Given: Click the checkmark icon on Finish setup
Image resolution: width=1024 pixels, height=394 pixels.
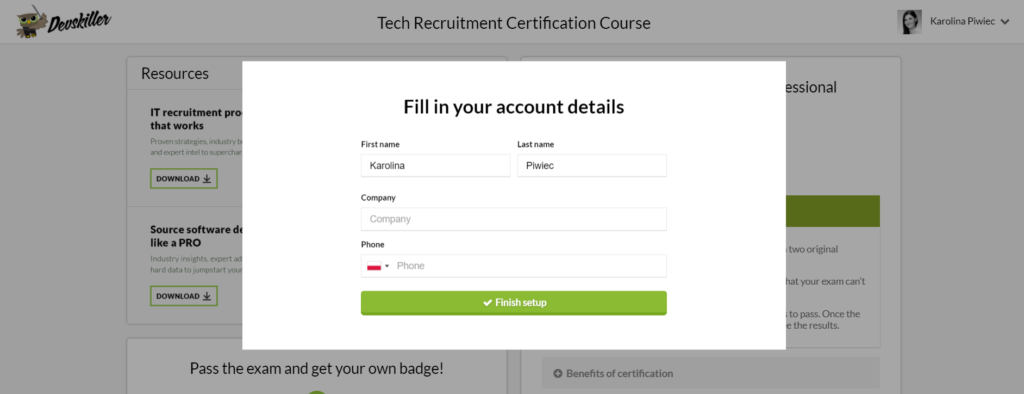Looking at the screenshot, I should coord(487,303).
